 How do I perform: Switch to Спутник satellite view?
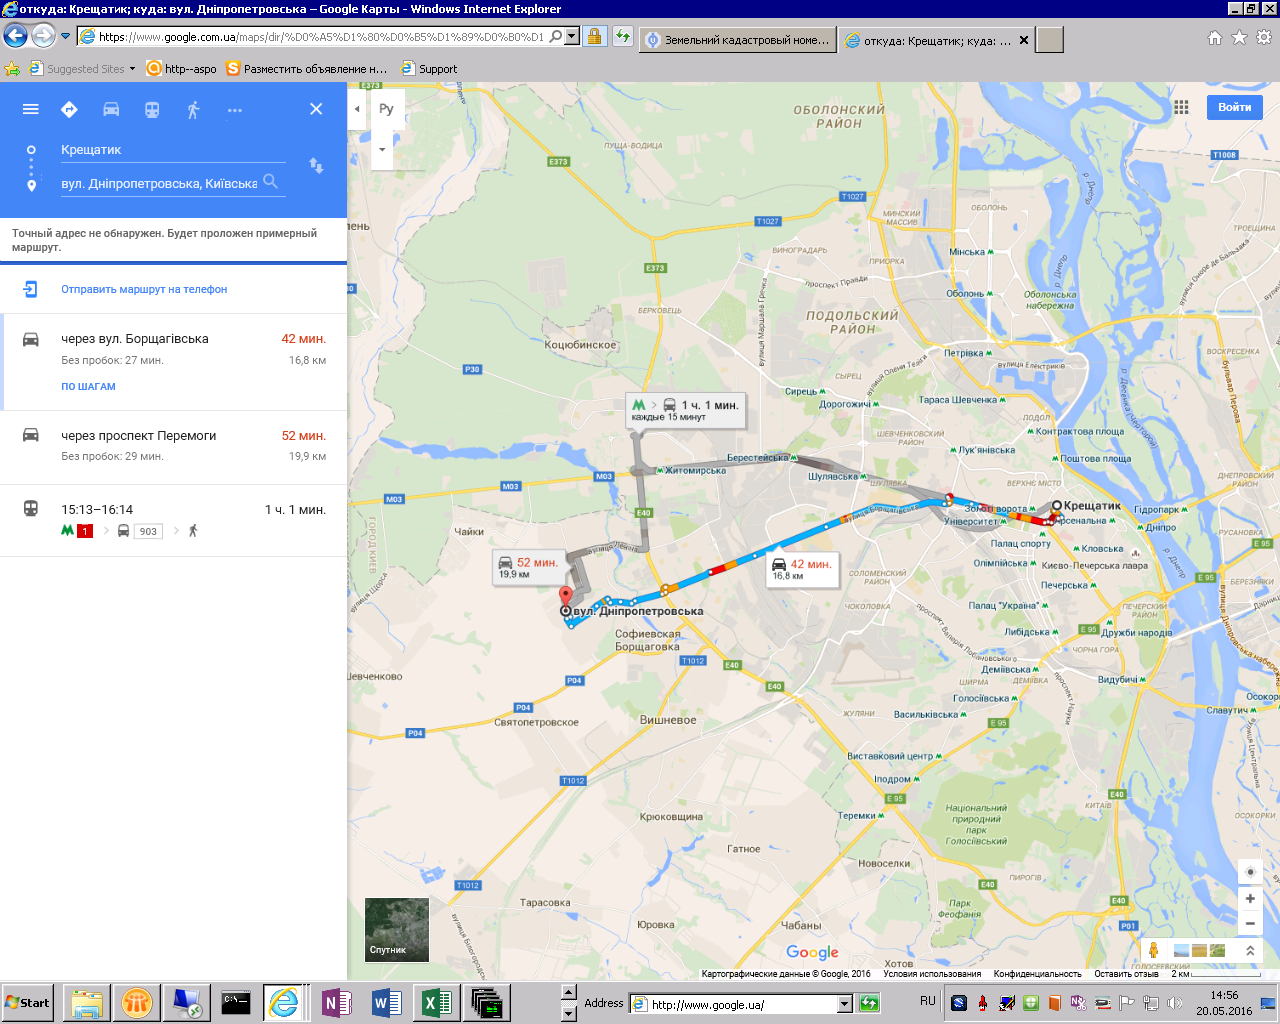click(397, 930)
